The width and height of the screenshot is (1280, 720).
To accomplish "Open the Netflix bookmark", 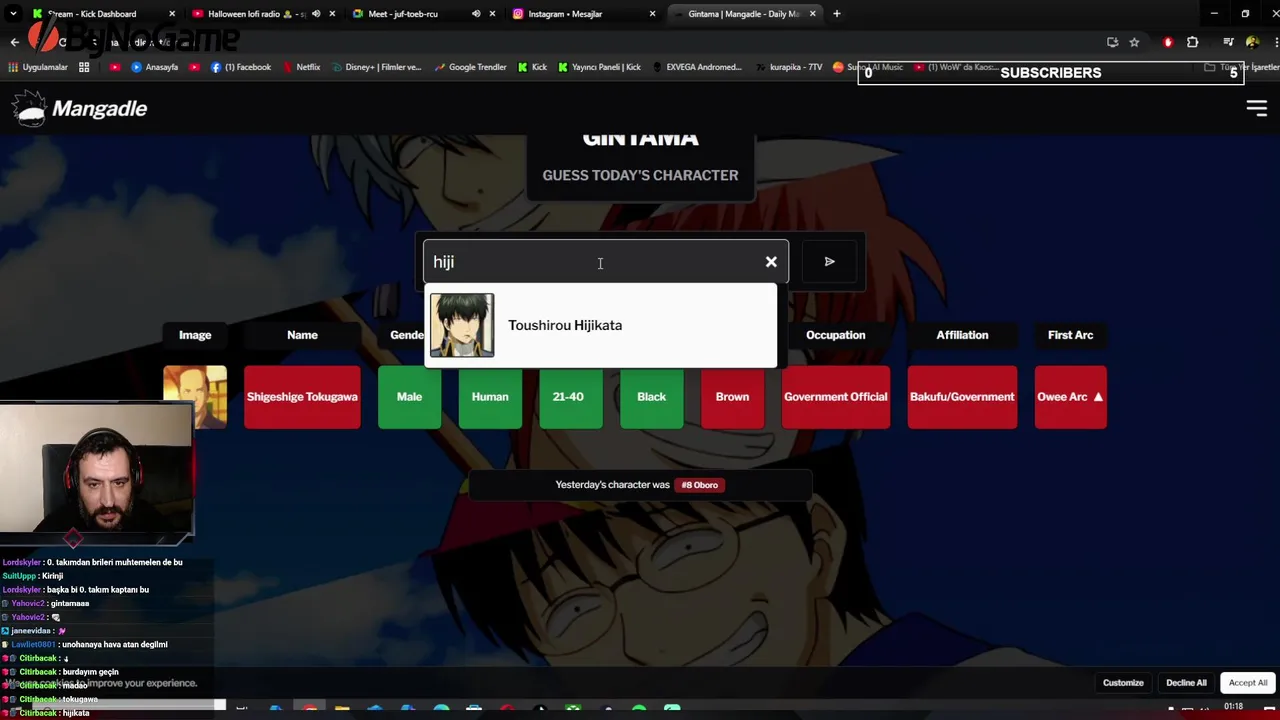I will point(302,67).
